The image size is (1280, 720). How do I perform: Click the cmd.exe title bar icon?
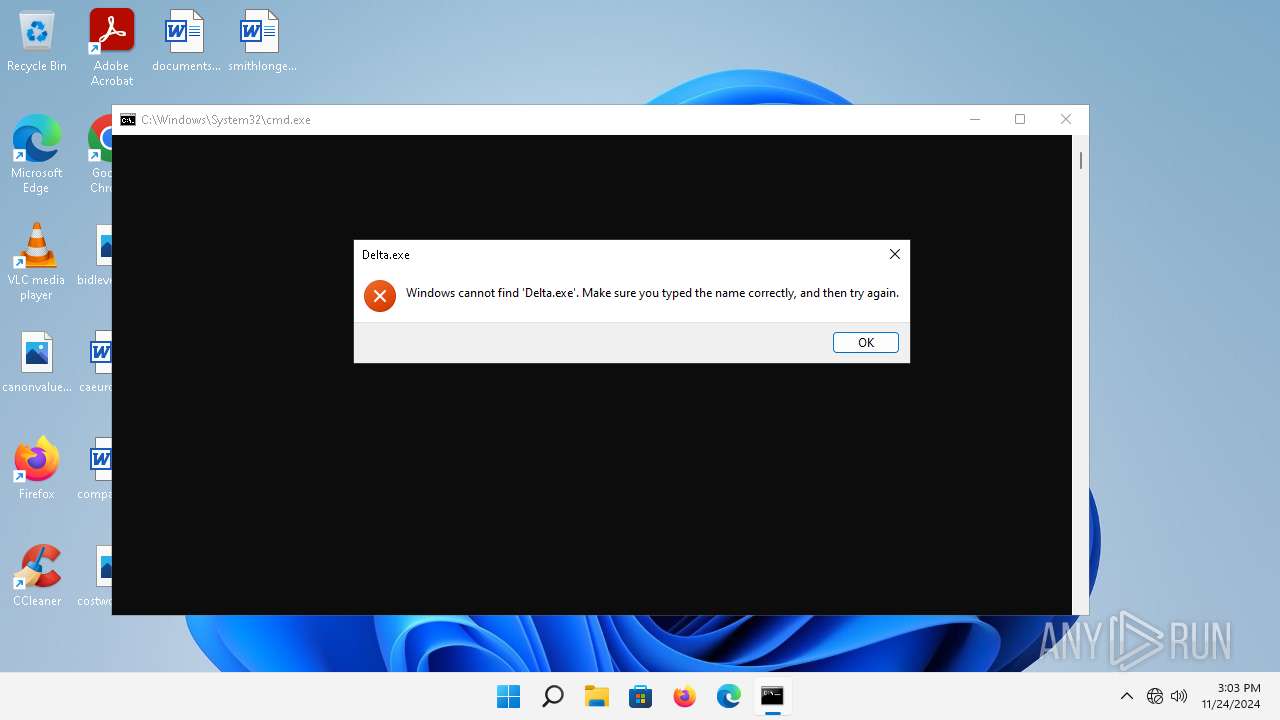coord(128,120)
